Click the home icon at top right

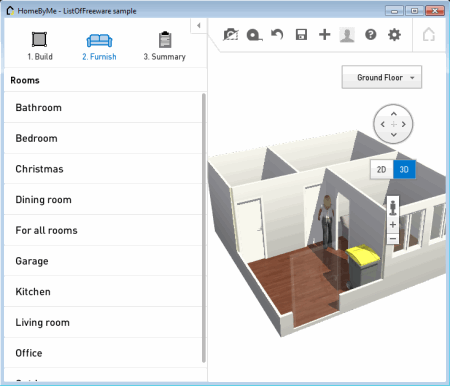429,34
